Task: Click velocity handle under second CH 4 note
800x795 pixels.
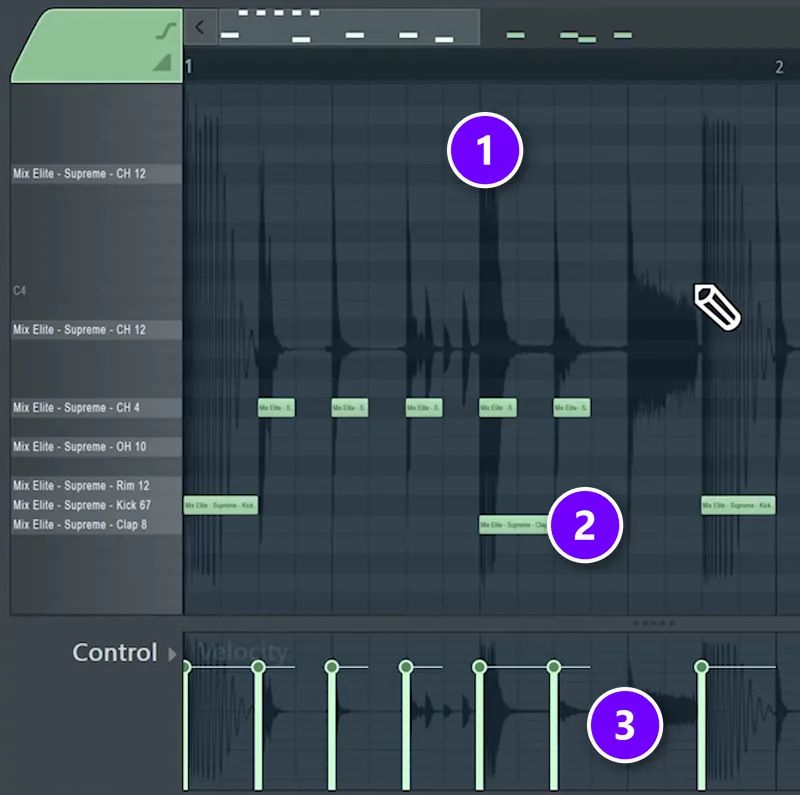Action: [x=332, y=667]
